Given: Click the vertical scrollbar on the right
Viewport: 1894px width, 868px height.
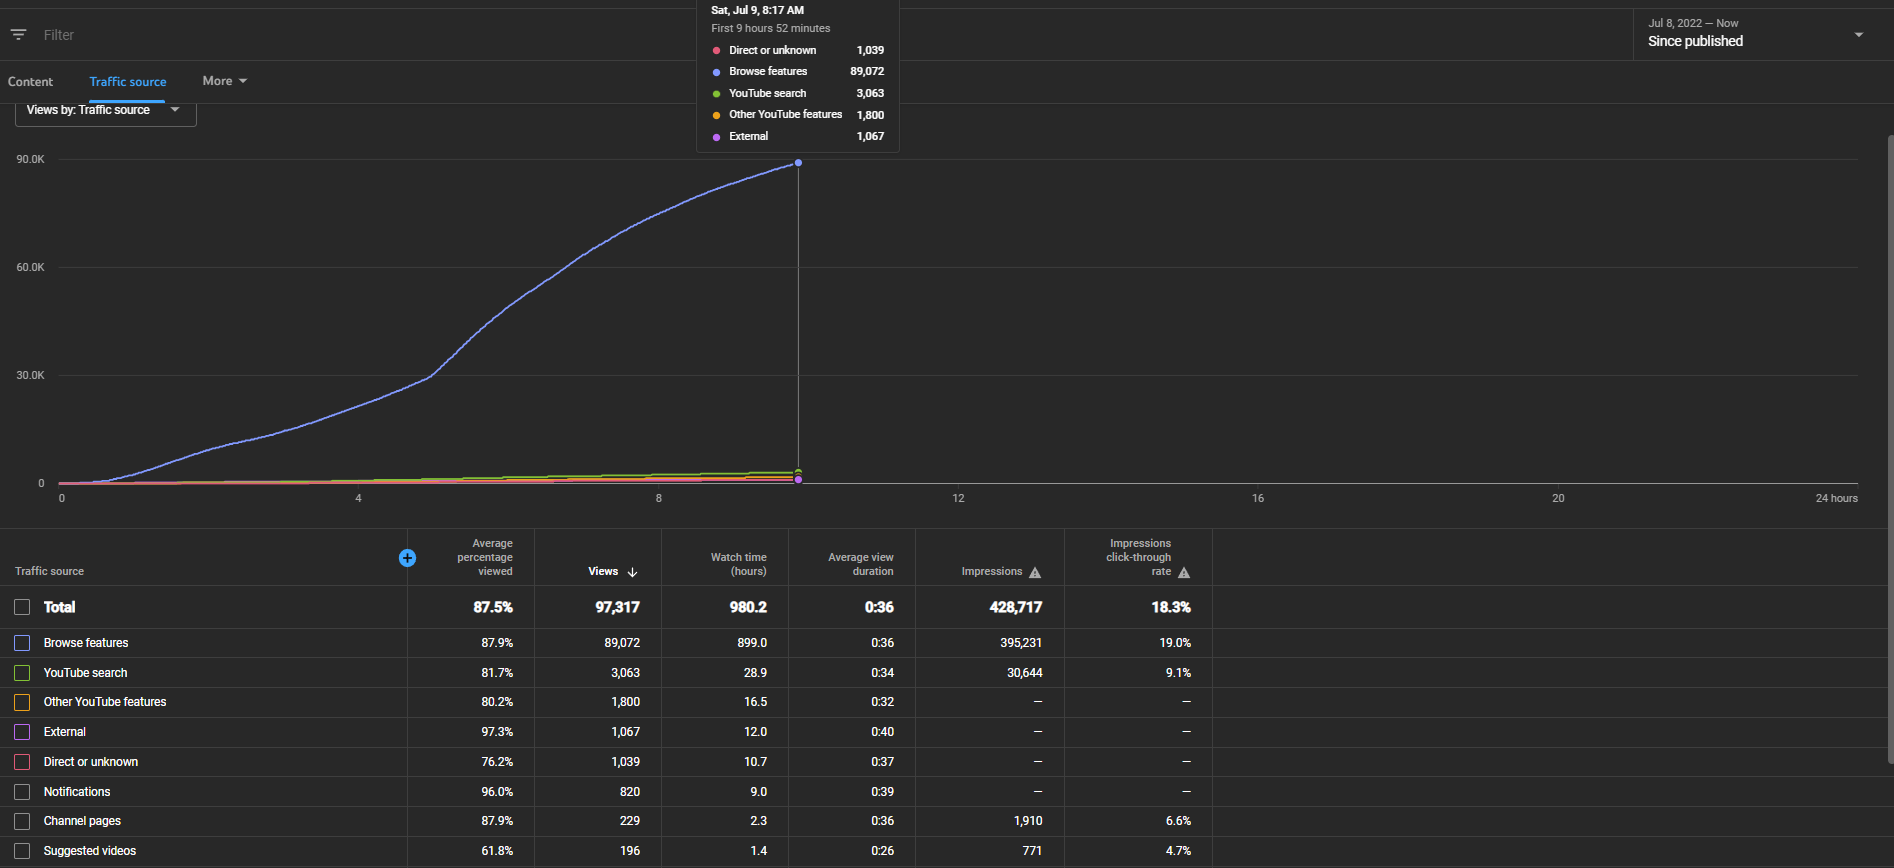Looking at the screenshot, I should [1889, 450].
